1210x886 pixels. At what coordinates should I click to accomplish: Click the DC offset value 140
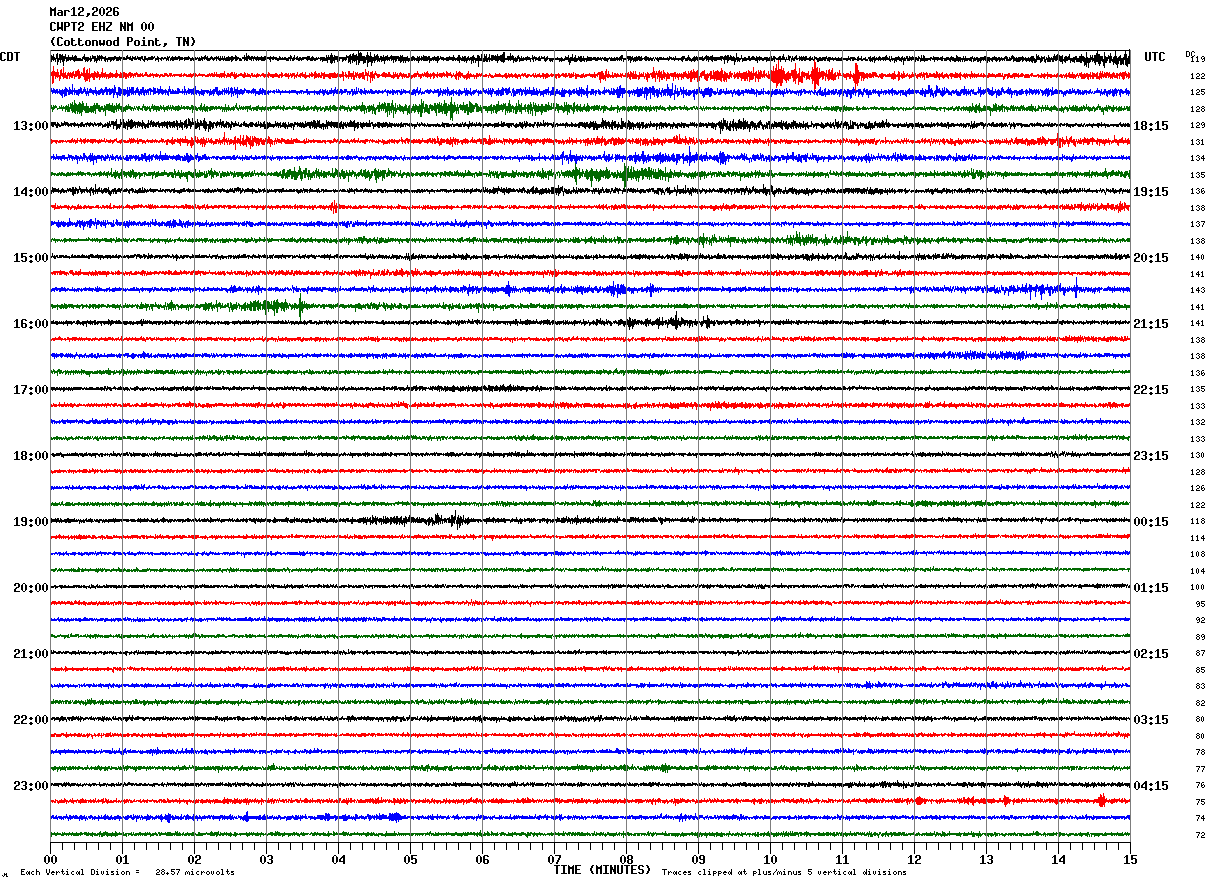click(x=1198, y=258)
